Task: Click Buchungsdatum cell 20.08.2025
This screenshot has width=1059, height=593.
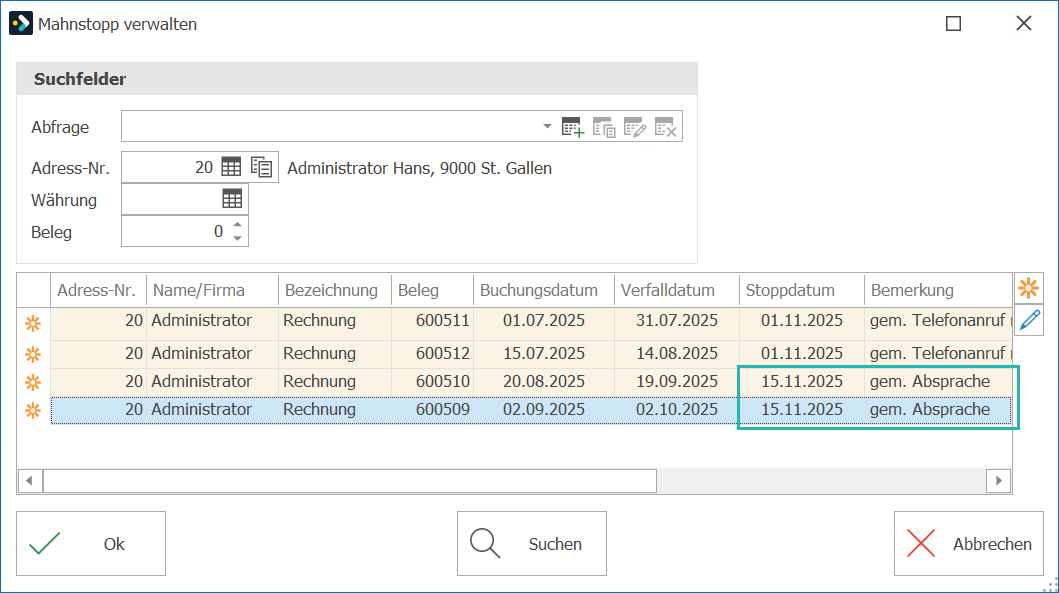Action: point(544,382)
